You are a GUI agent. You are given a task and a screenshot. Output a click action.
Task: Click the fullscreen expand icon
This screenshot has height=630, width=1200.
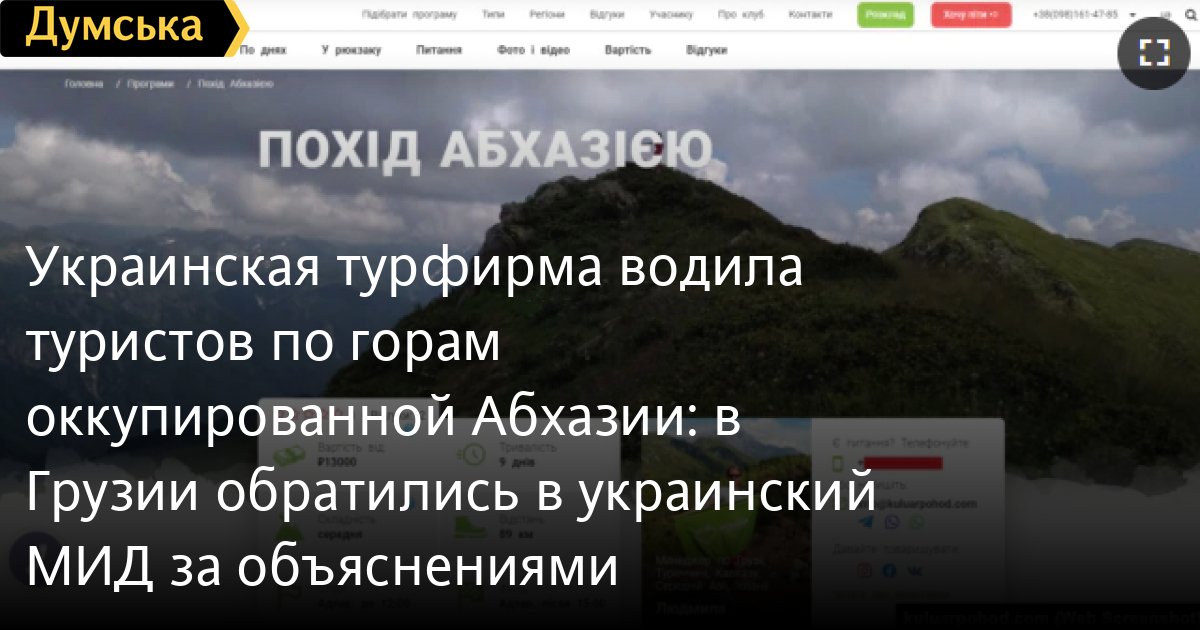click(1154, 53)
